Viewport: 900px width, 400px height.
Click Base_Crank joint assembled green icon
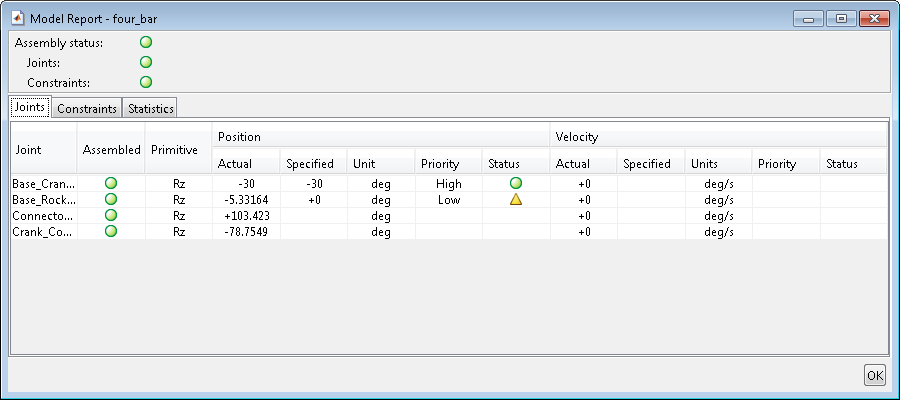tap(111, 184)
